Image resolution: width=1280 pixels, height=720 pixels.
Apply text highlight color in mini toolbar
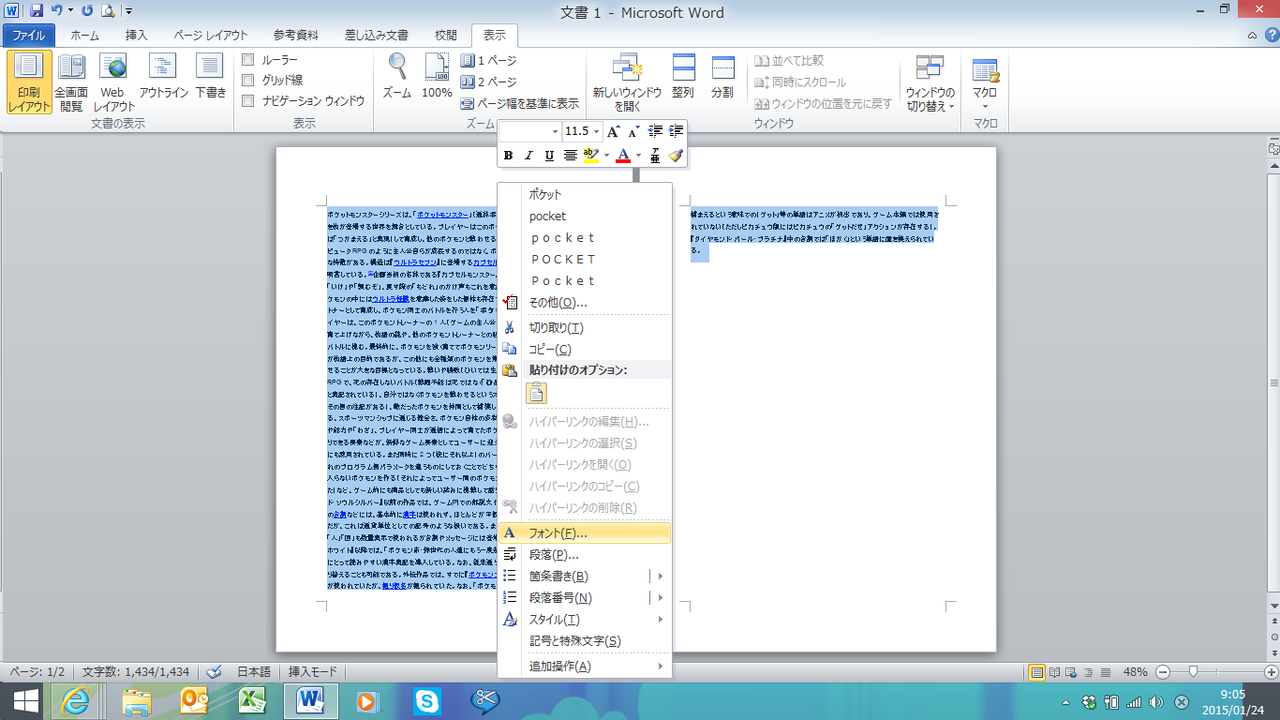click(x=591, y=155)
